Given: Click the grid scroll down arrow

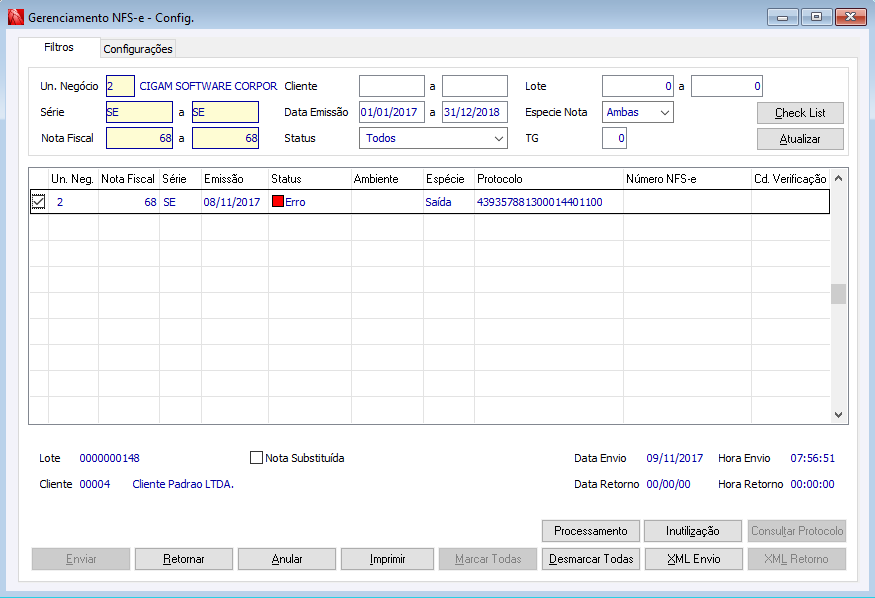Looking at the screenshot, I should [x=838, y=414].
